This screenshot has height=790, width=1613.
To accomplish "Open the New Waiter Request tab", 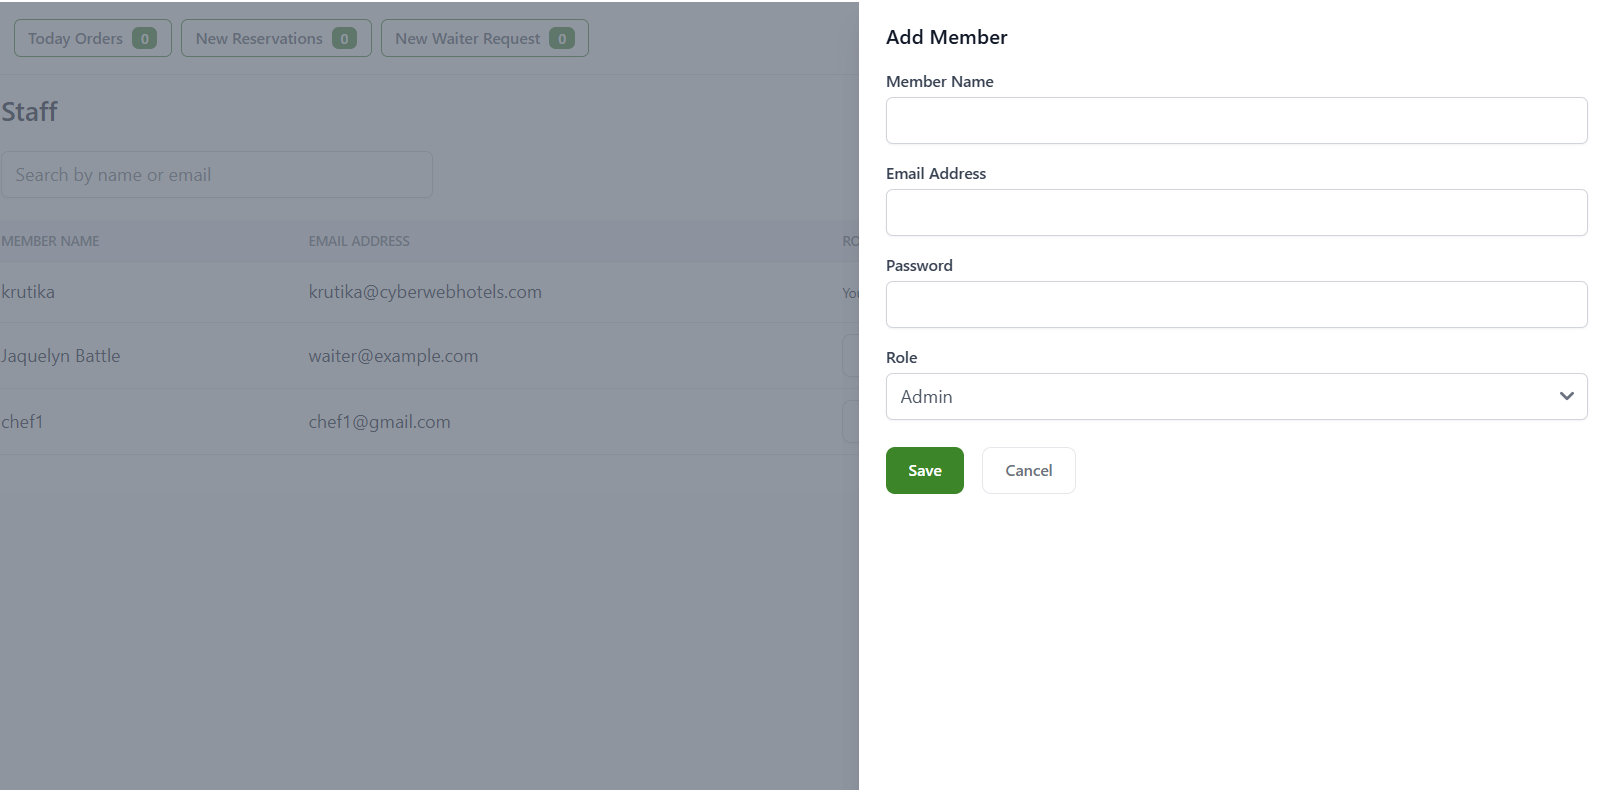I will (x=467, y=39).
